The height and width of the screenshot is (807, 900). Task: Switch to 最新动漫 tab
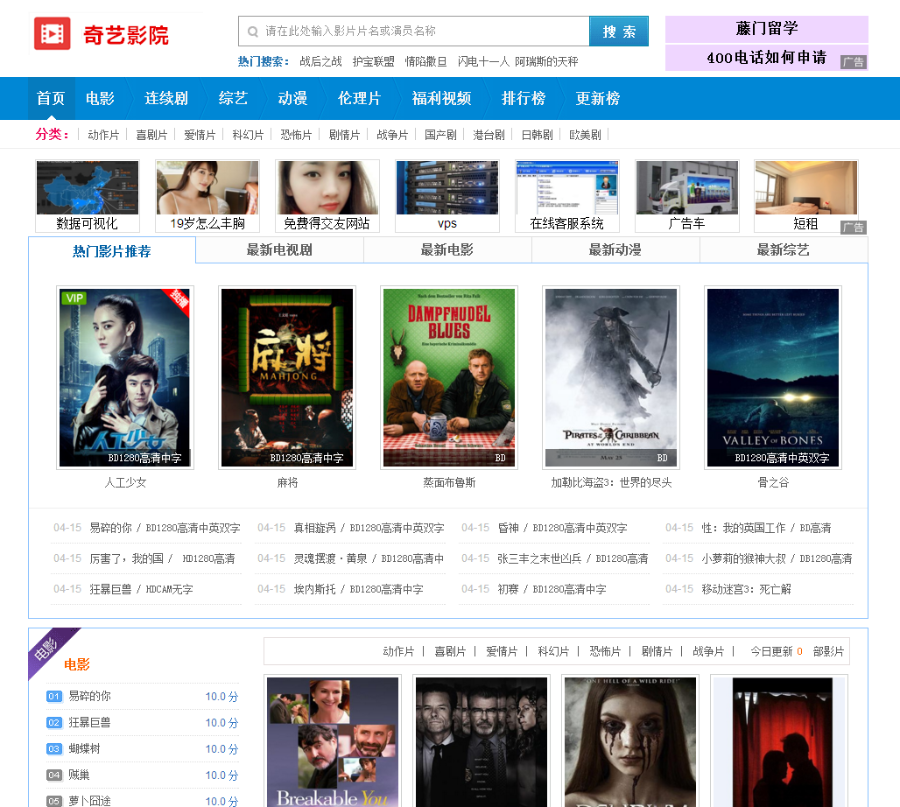[x=615, y=250]
